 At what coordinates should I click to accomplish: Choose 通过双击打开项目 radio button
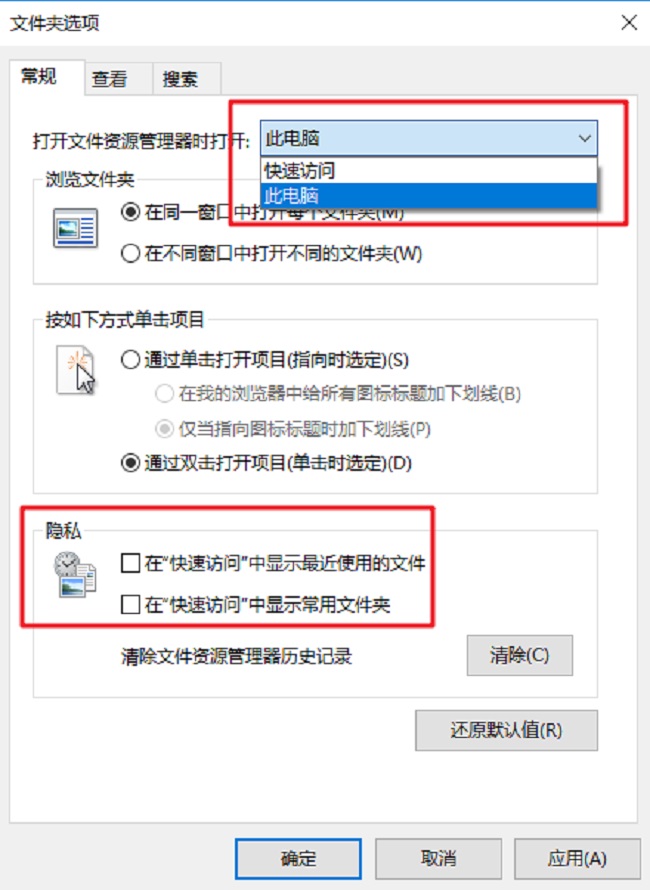(131, 463)
